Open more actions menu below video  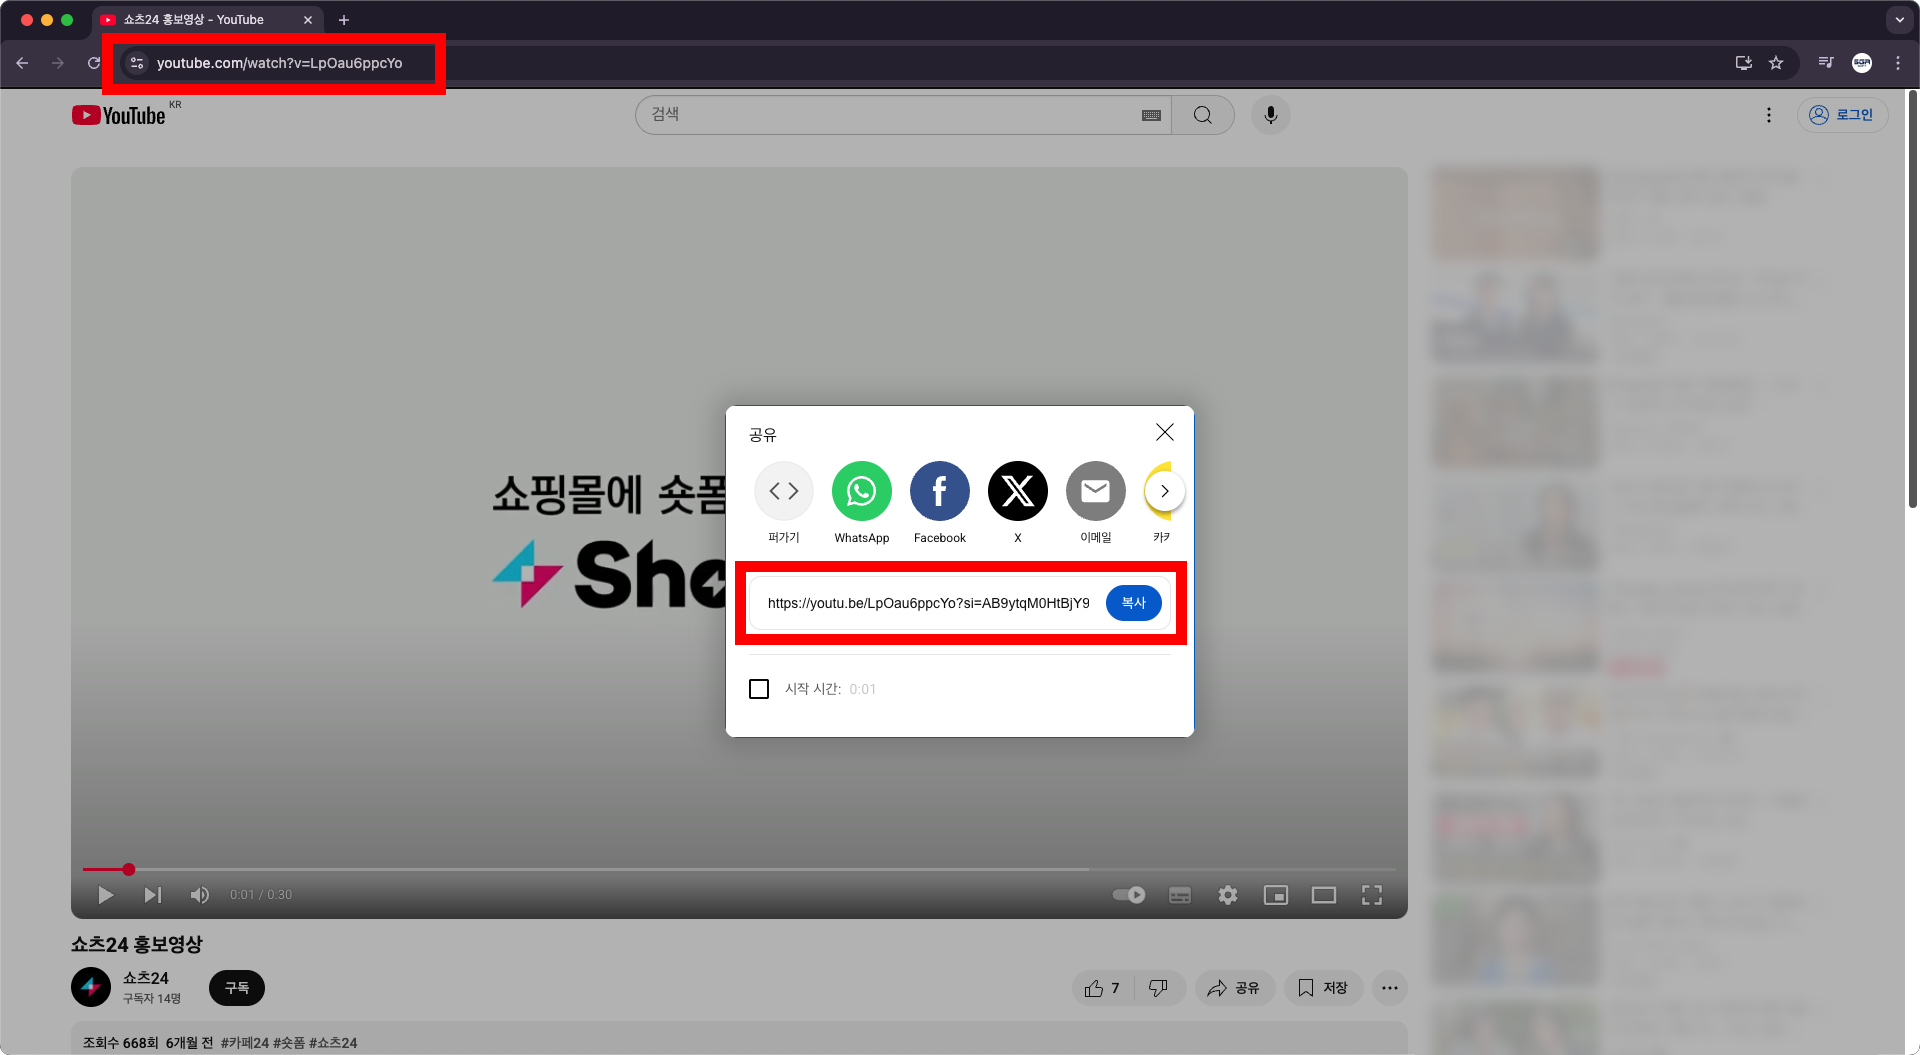1390,988
